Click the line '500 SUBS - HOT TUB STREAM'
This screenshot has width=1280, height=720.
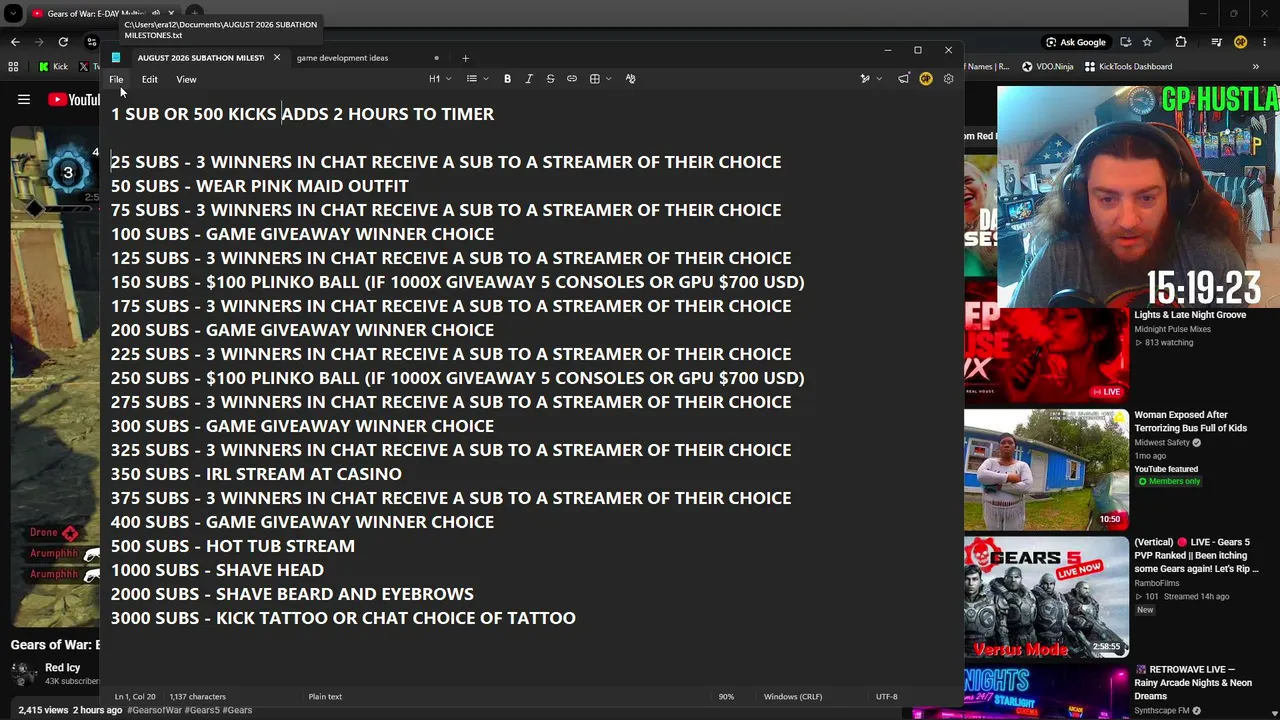coord(233,546)
